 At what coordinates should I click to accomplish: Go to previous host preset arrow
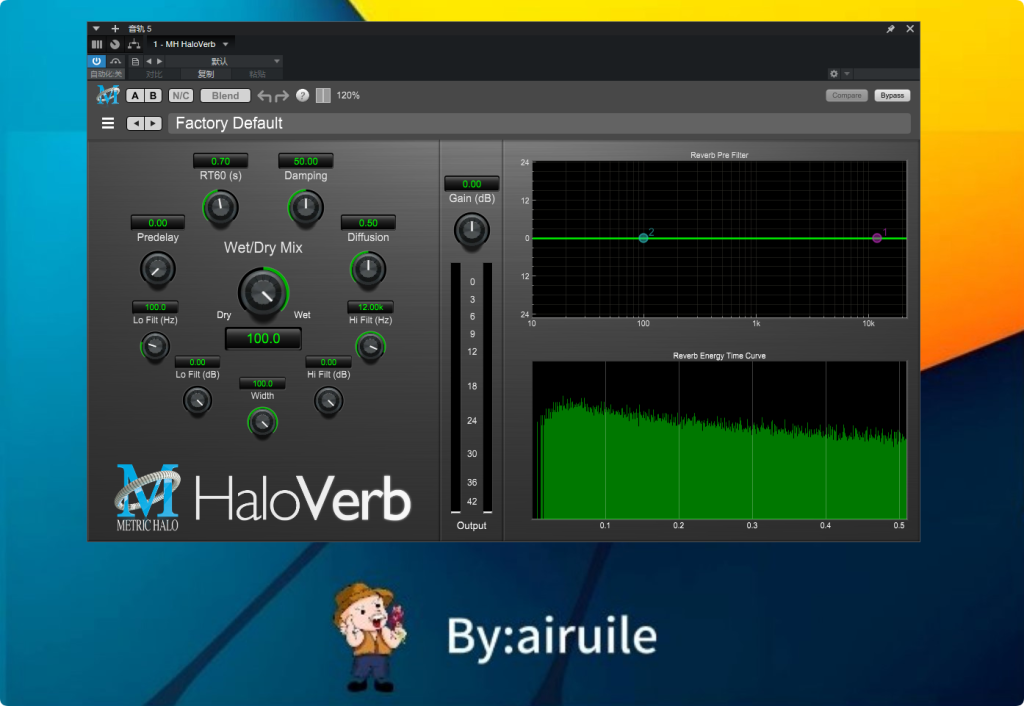149,61
